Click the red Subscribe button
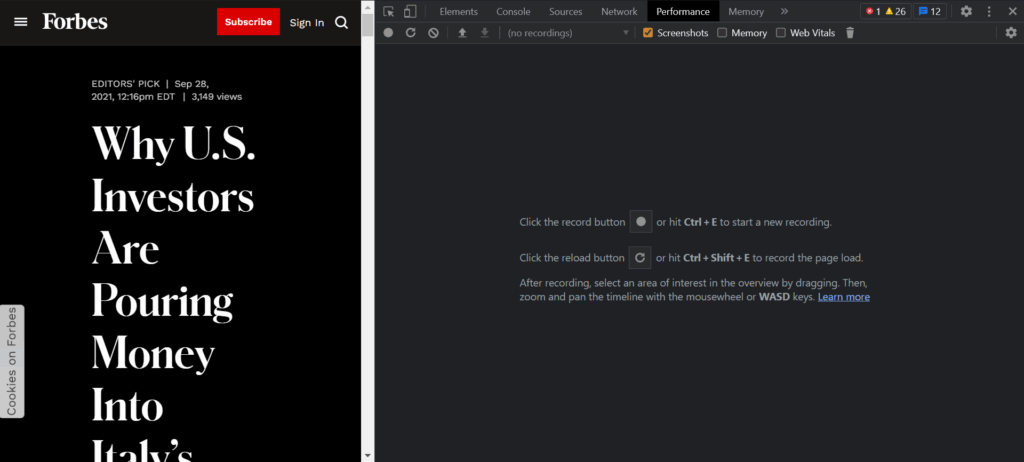Viewport: 1024px width, 462px height. point(248,22)
